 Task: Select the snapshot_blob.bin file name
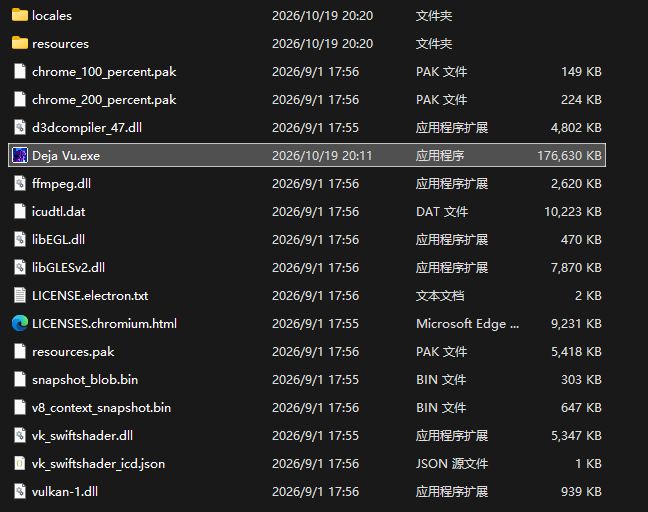[x=85, y=380]
